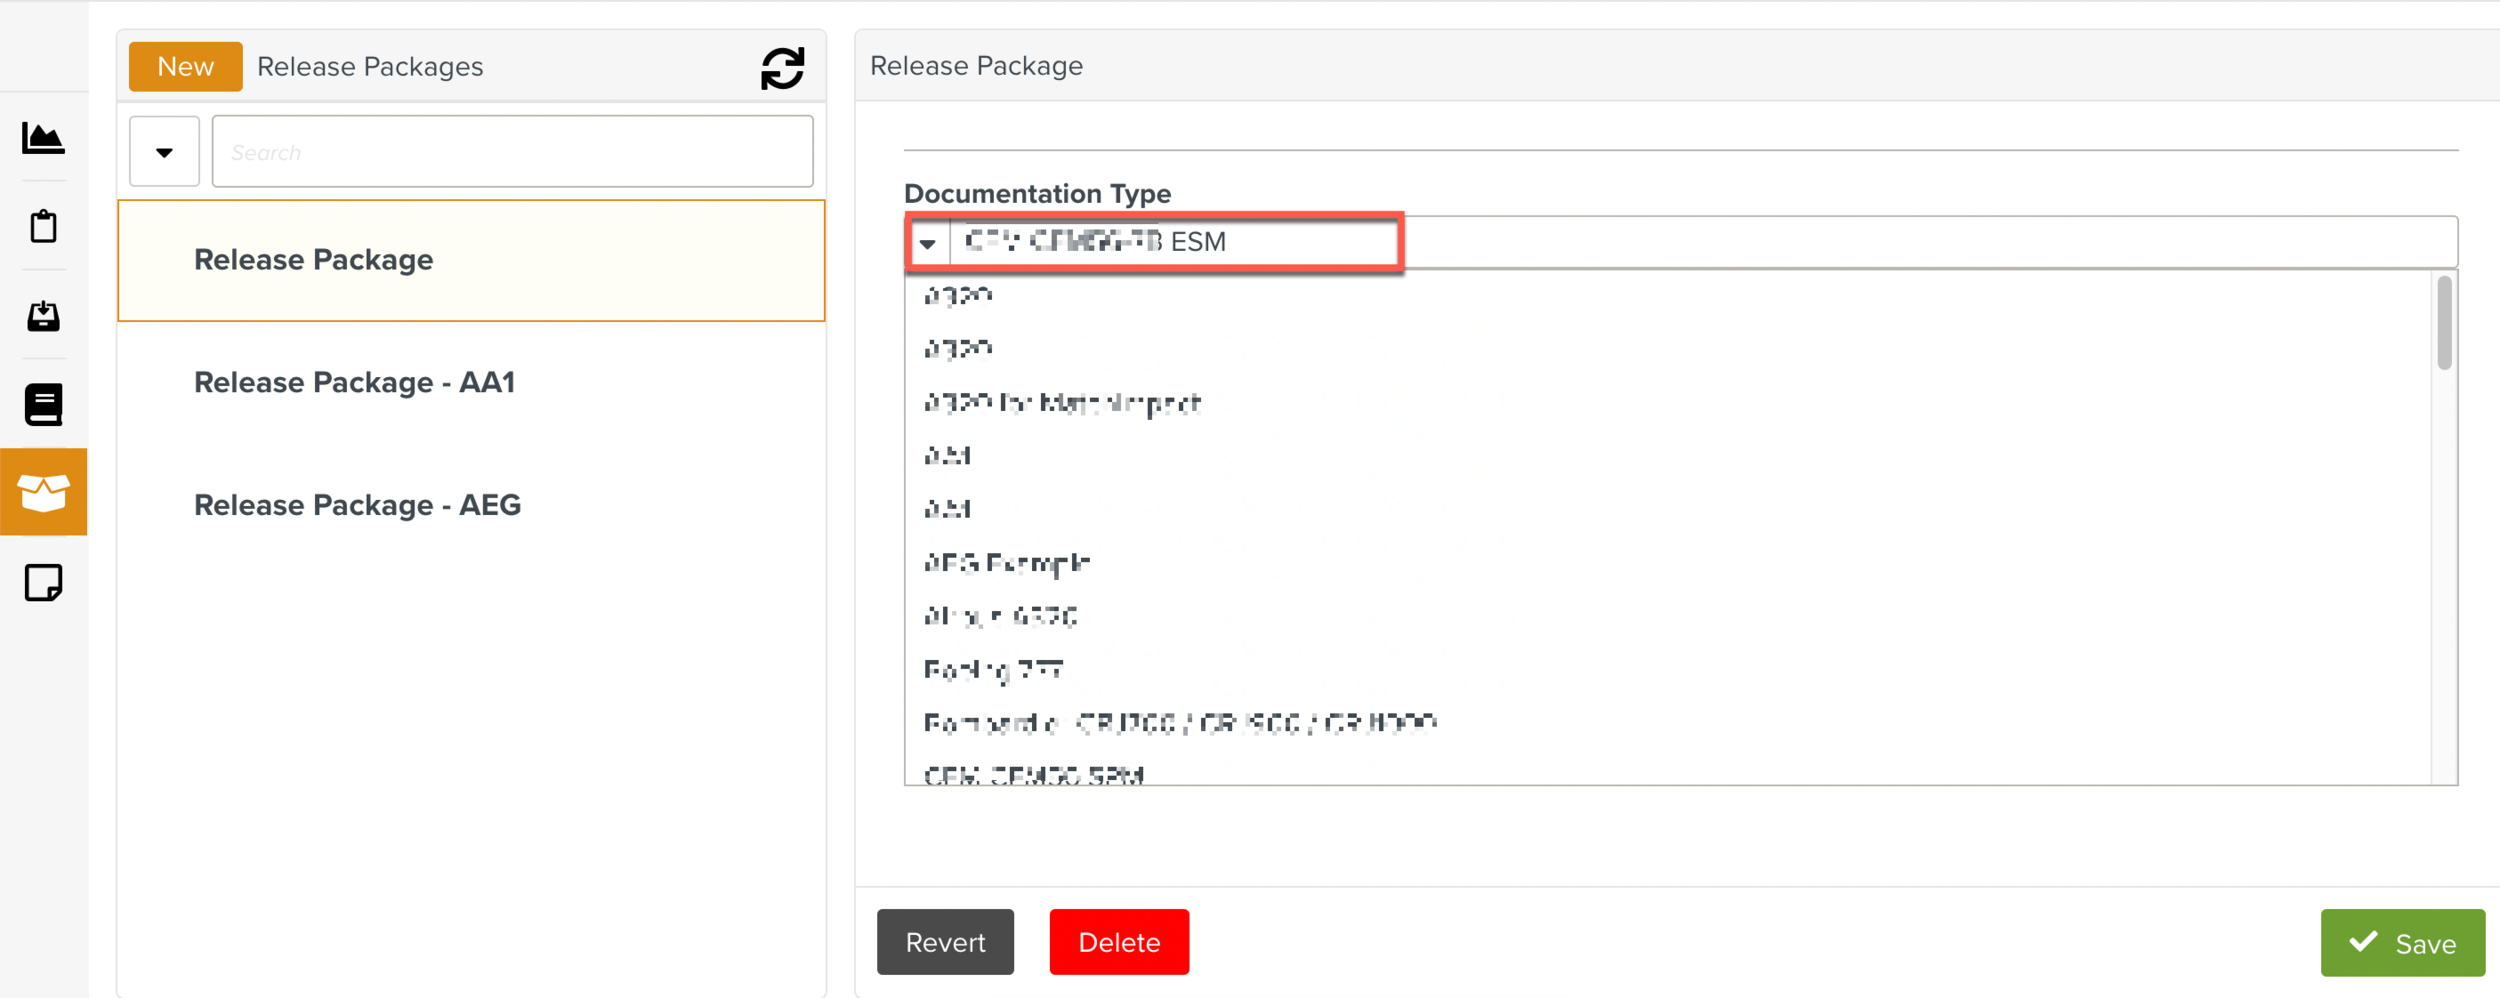Image resolution: width=2500 pixels, height=998 pixels.
Task: Open the clipboard panel icon
Action: click(x=42, y=226)
